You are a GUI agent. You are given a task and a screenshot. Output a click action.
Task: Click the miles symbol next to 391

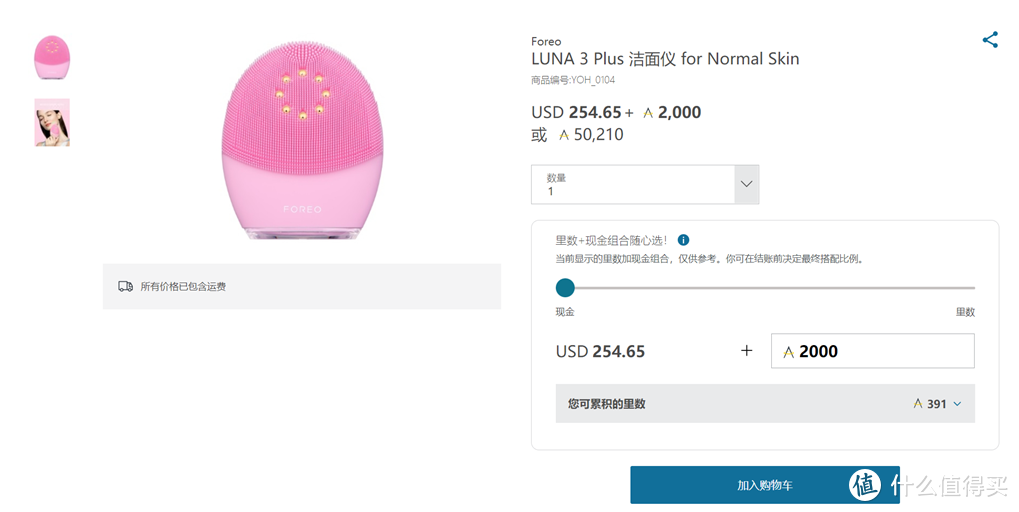[918, 404]
